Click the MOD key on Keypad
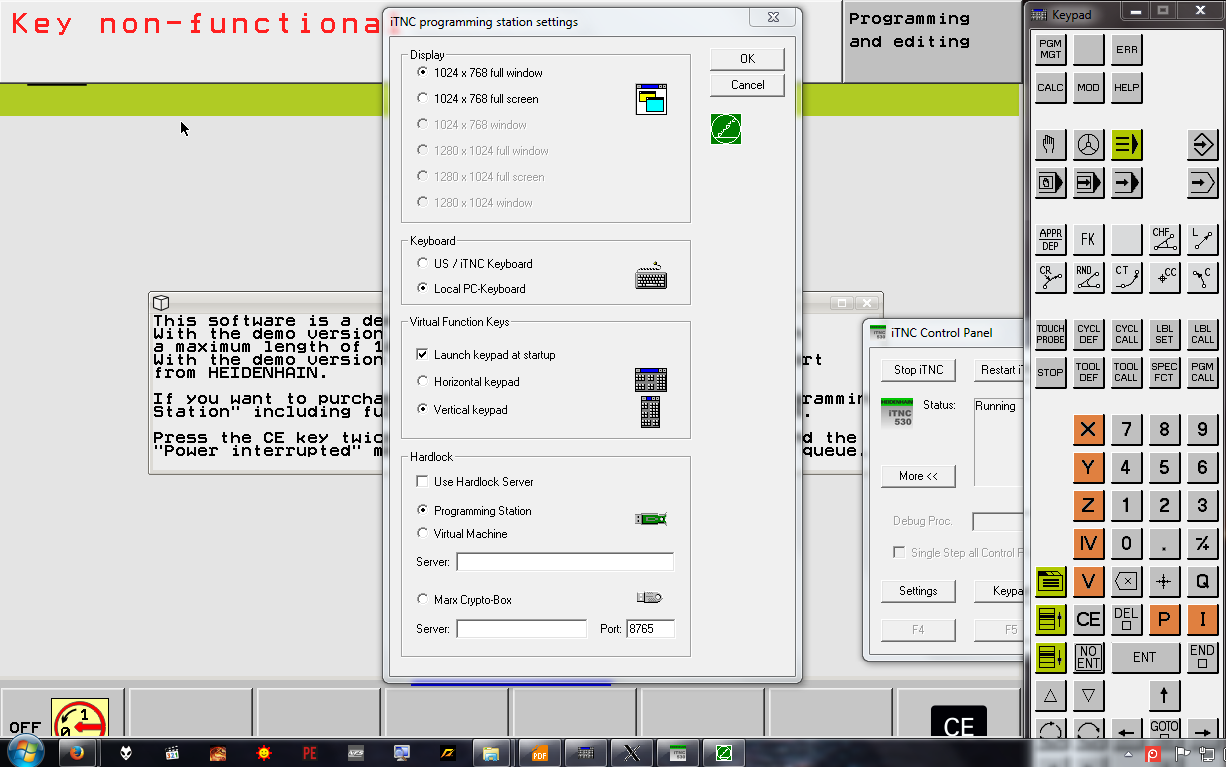 tap(1088, 87)
